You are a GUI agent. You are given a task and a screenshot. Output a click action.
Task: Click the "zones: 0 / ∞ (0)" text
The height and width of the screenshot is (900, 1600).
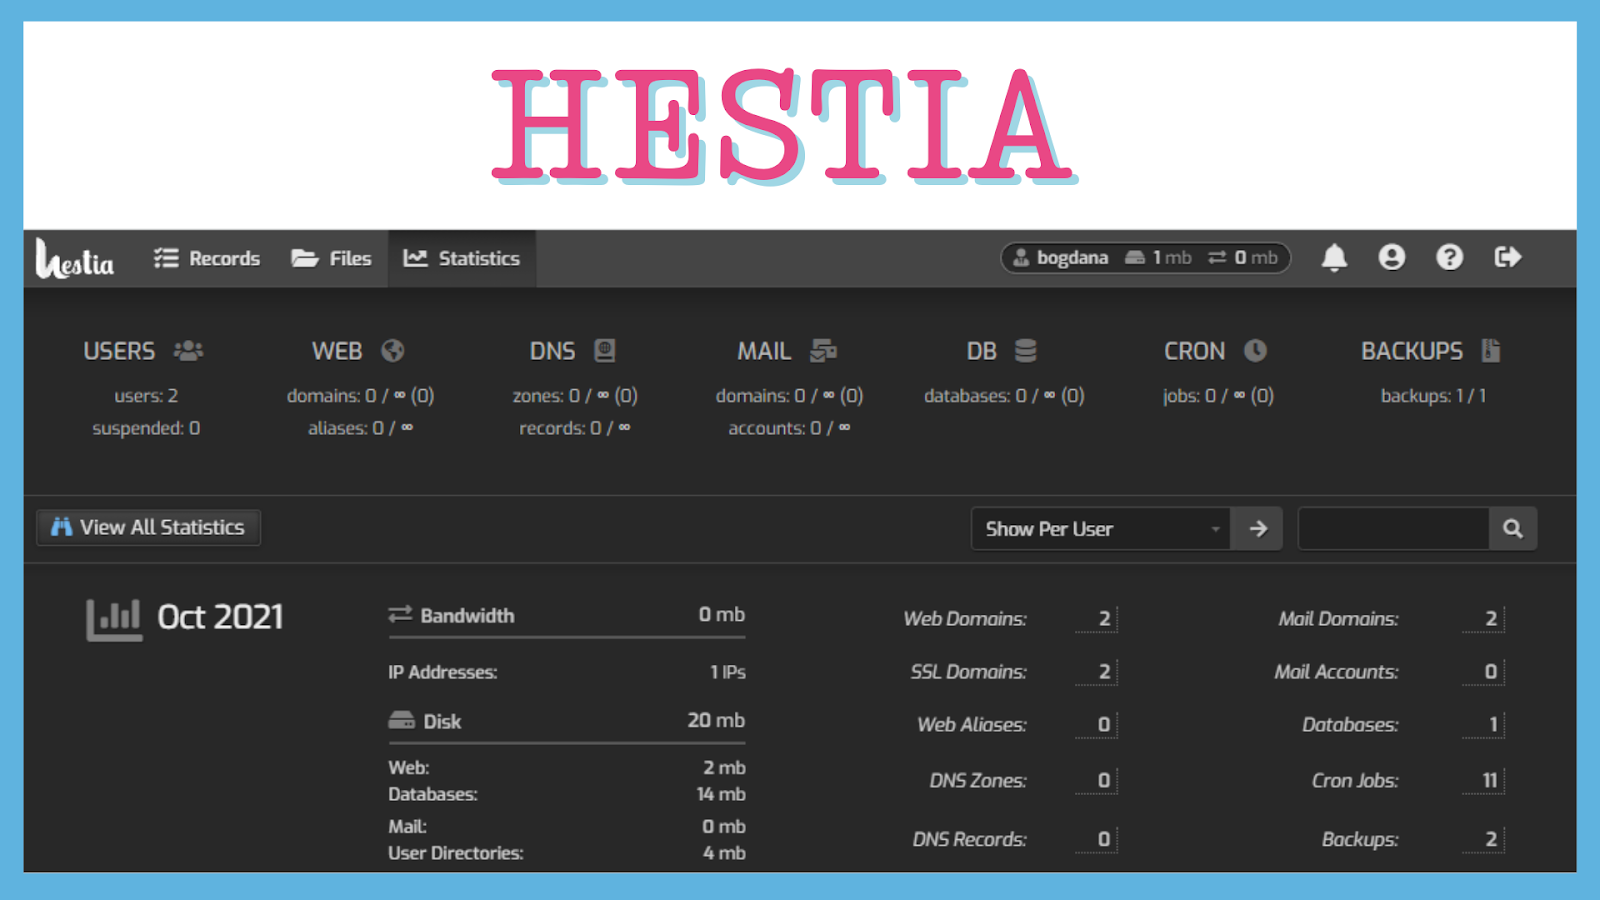click(575, 396)
